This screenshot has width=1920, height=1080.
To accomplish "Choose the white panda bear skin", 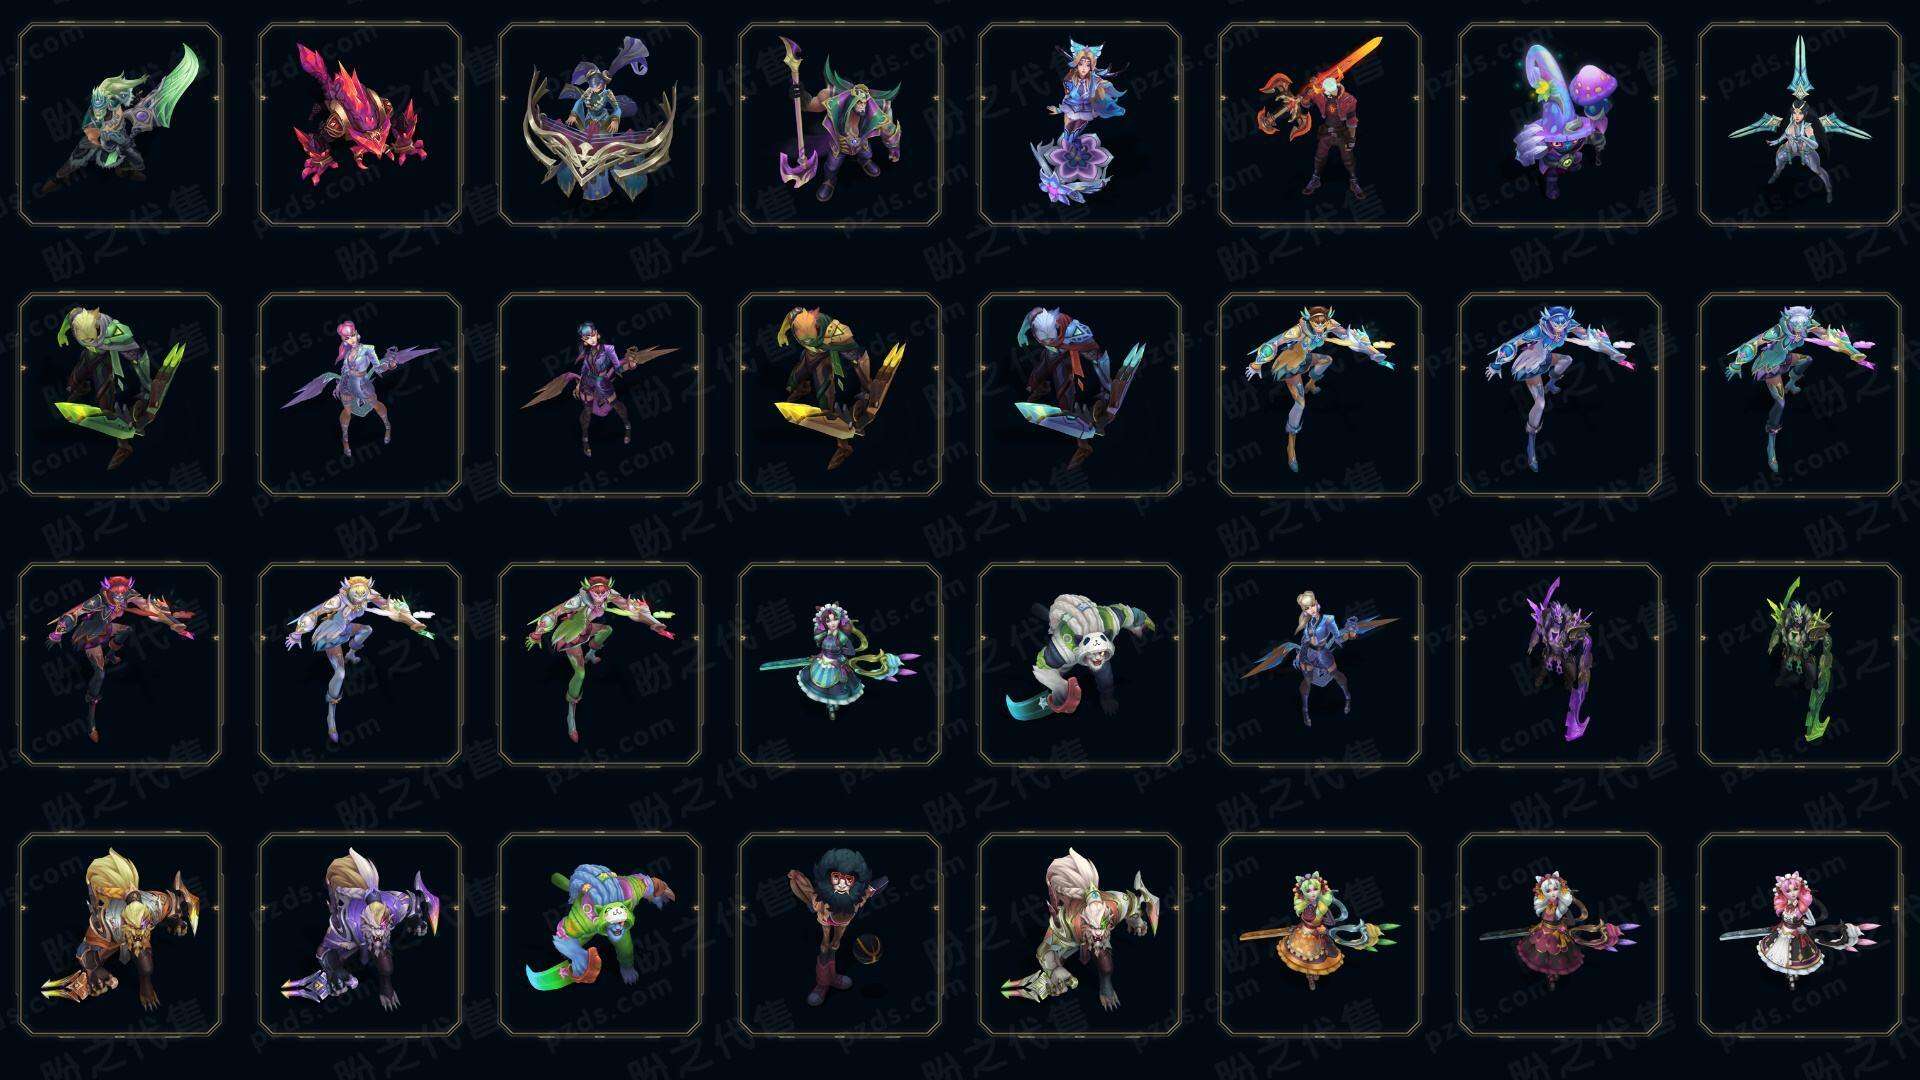I will pyautogui.click(x=1080, y=664).
